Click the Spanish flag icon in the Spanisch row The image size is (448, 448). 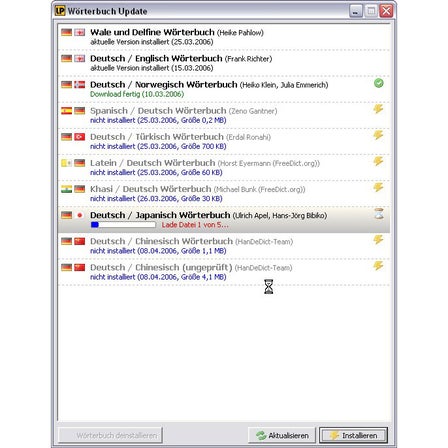tap(66, 111)
